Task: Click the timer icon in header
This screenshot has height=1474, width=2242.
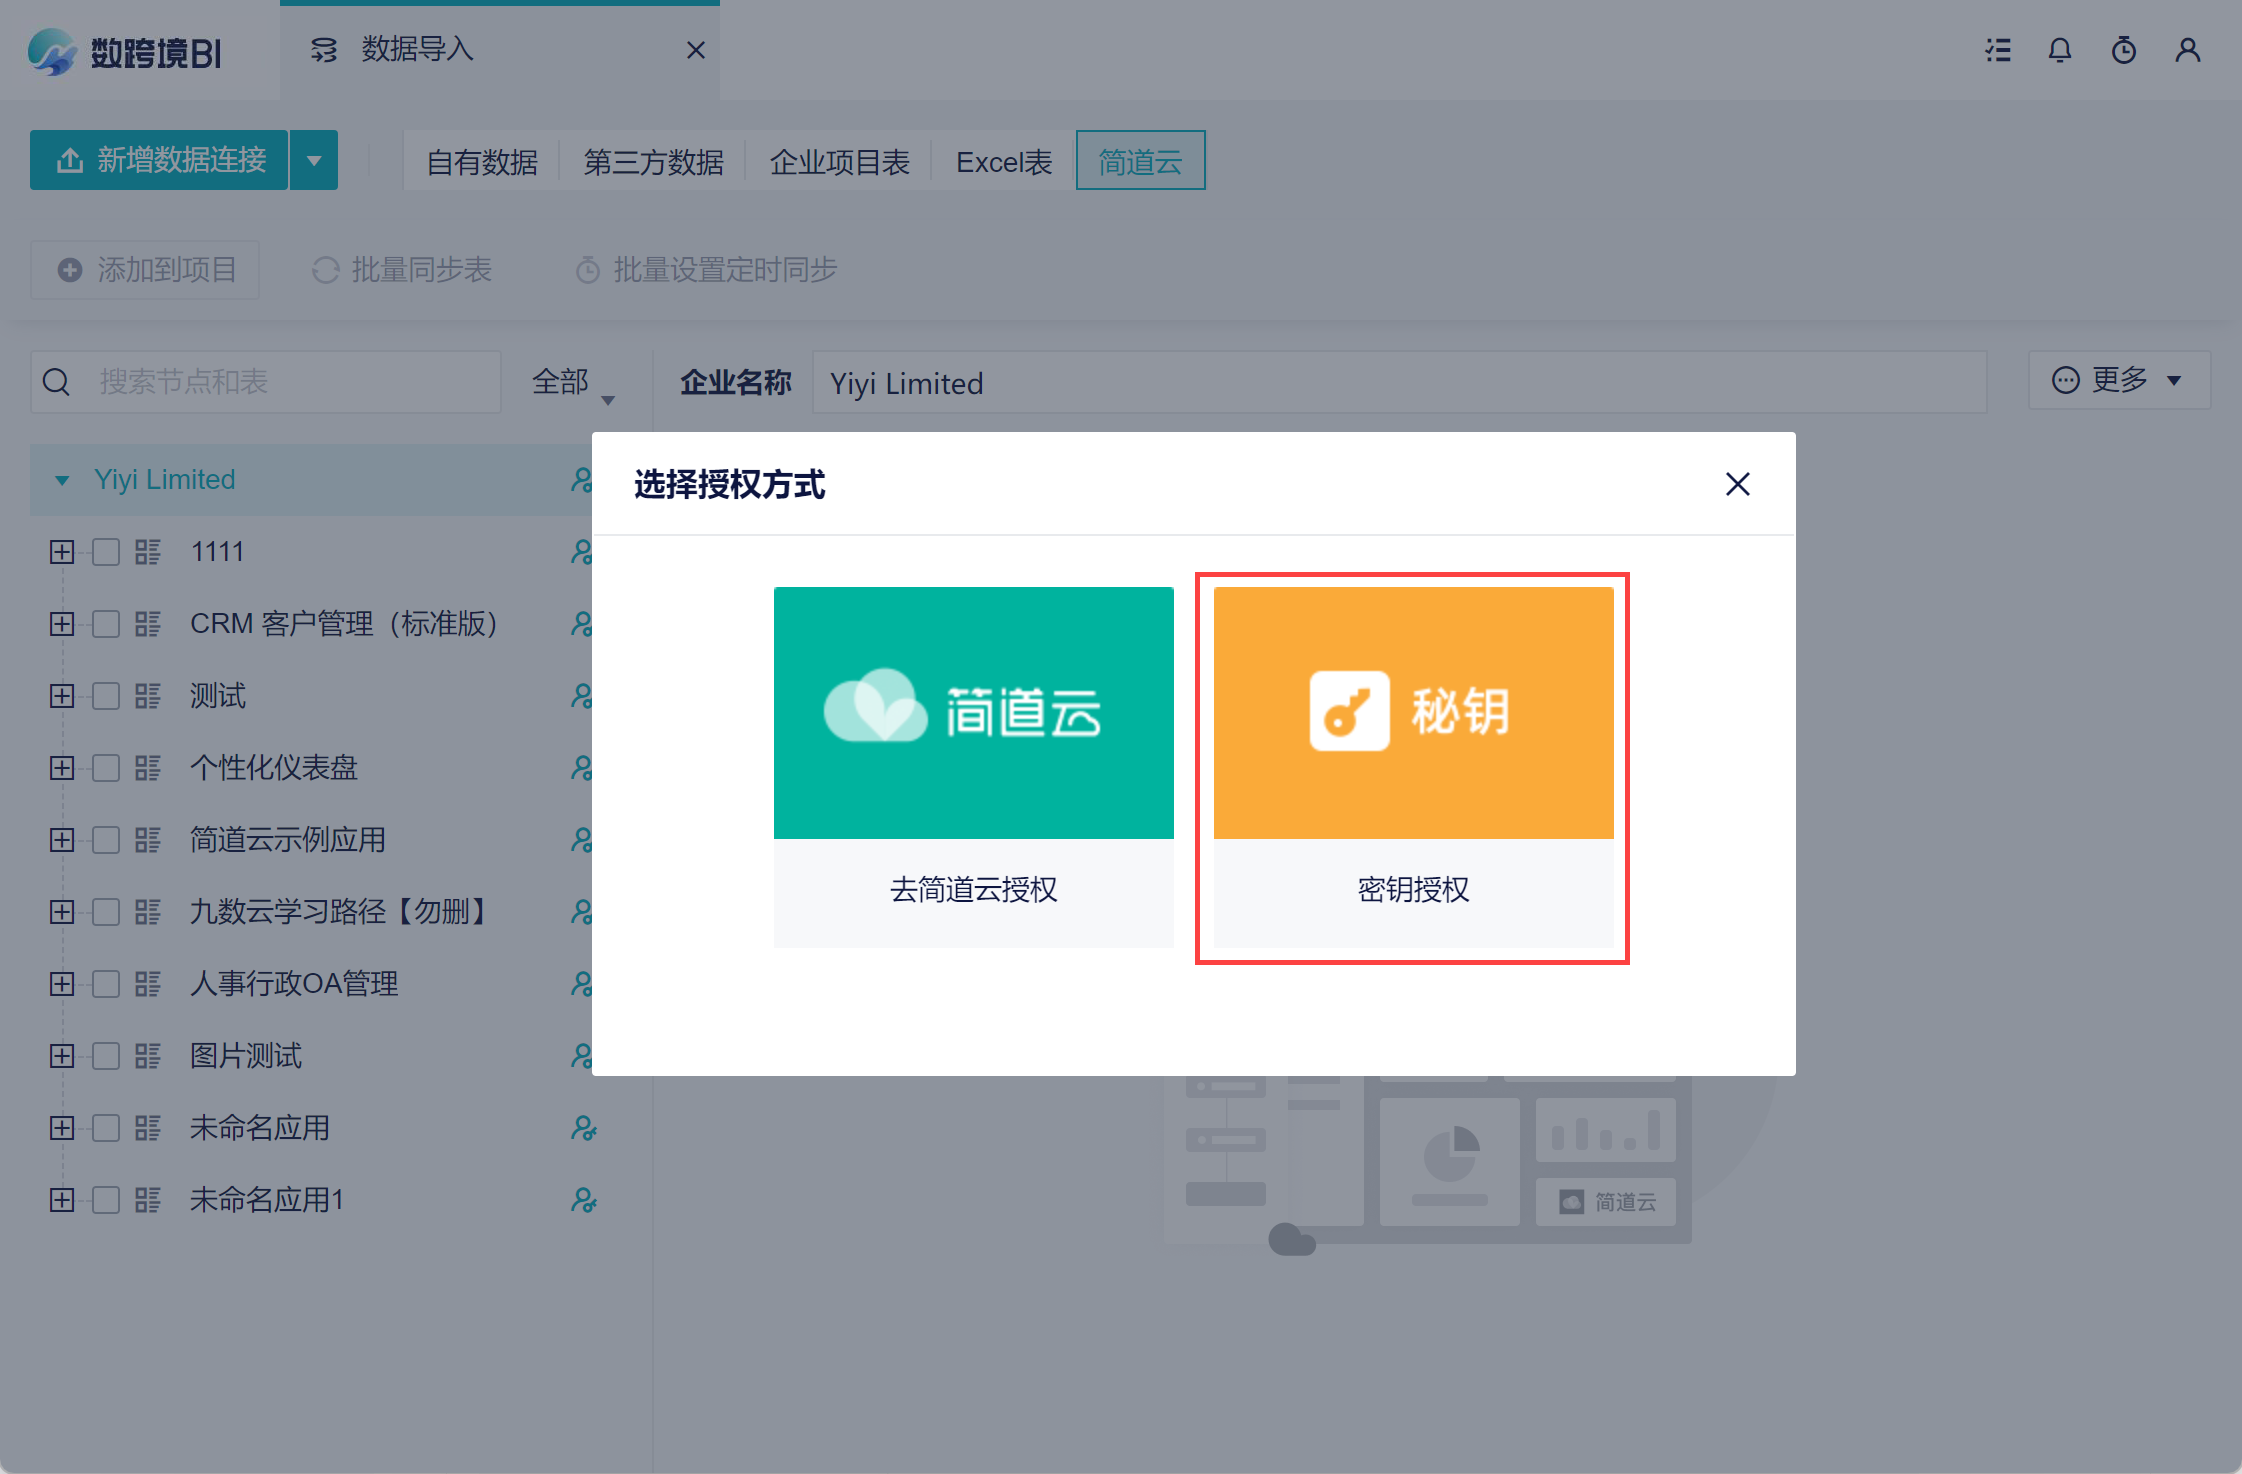Action: click(2124, 50)
